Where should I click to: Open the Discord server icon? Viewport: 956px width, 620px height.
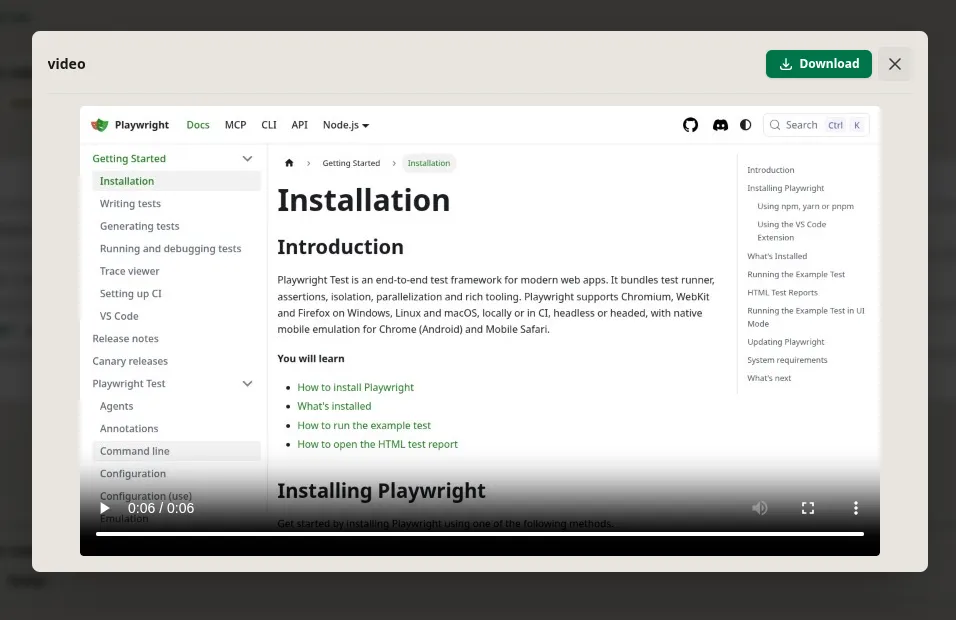pos(720,125)
